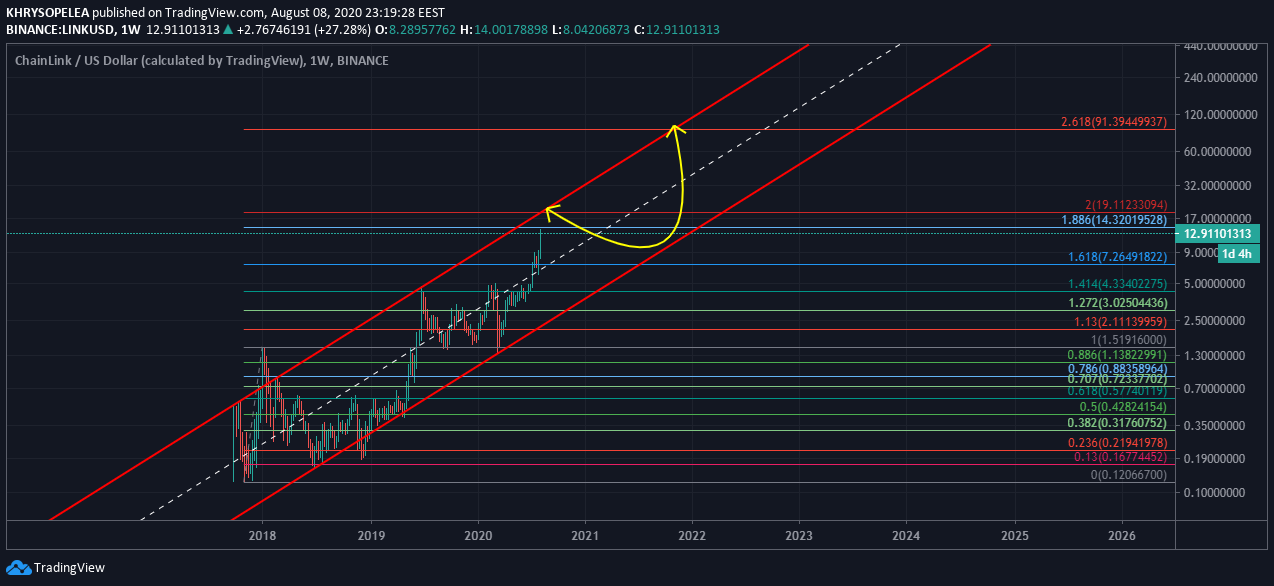
Task: Select the 1.414(4.33402275) Fibonacci label
Action: tap(1117, 284)
